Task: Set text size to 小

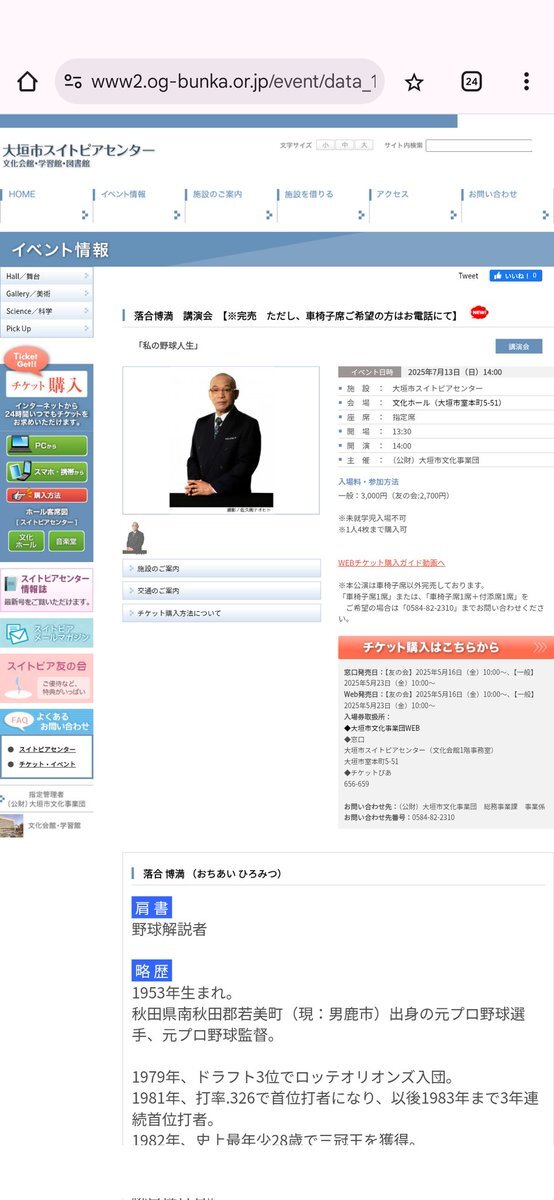Action: (x=325, y=146)
